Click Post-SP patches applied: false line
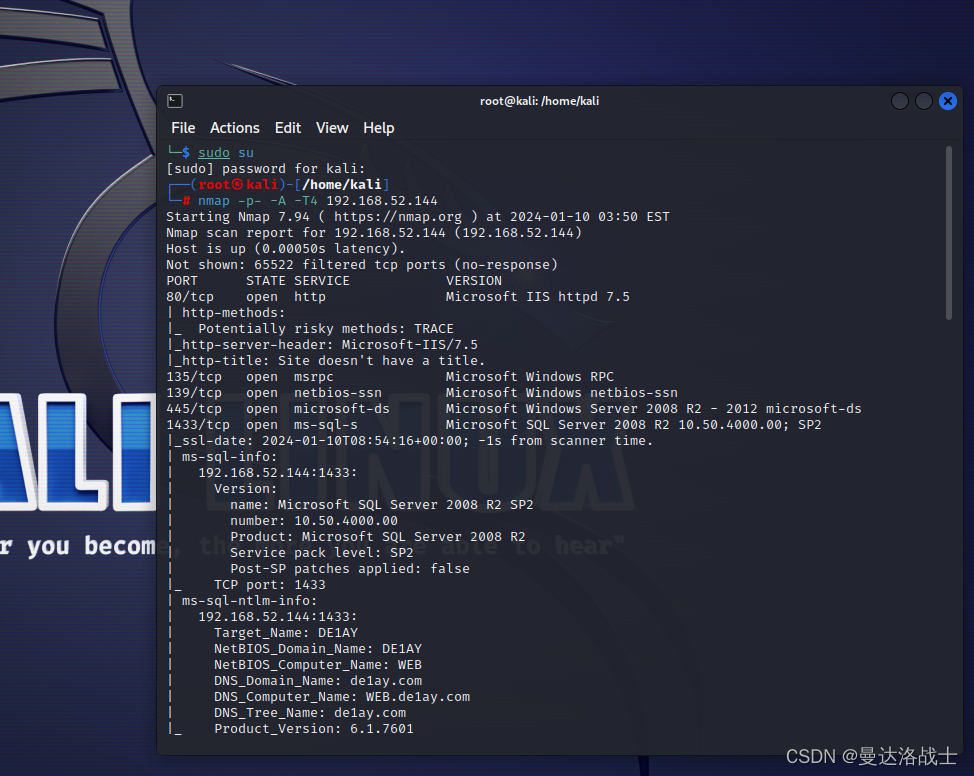Viewport: 974px width, 776px height. 350,569
